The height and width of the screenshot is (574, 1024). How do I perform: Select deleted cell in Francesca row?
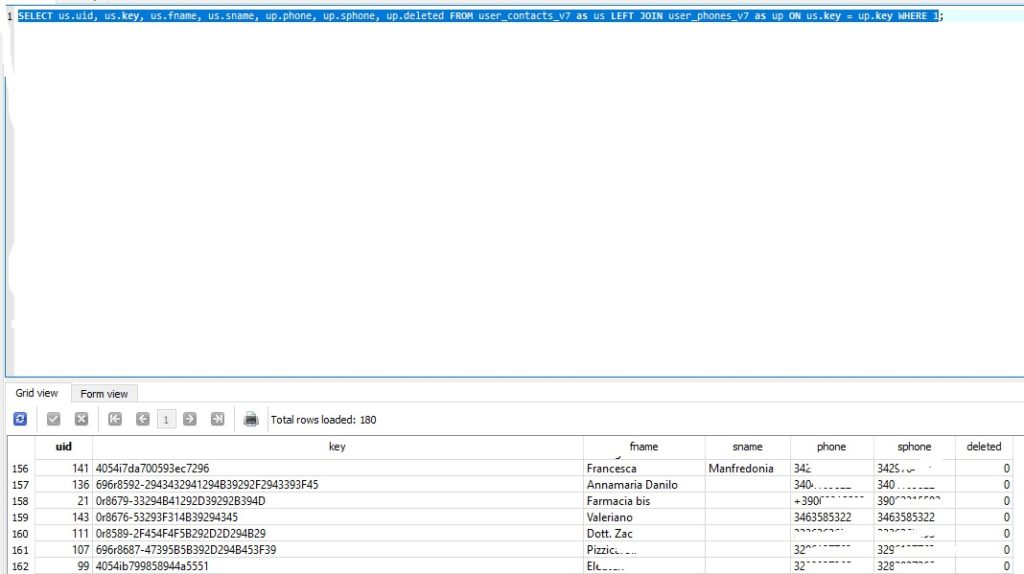coord(984,468)
